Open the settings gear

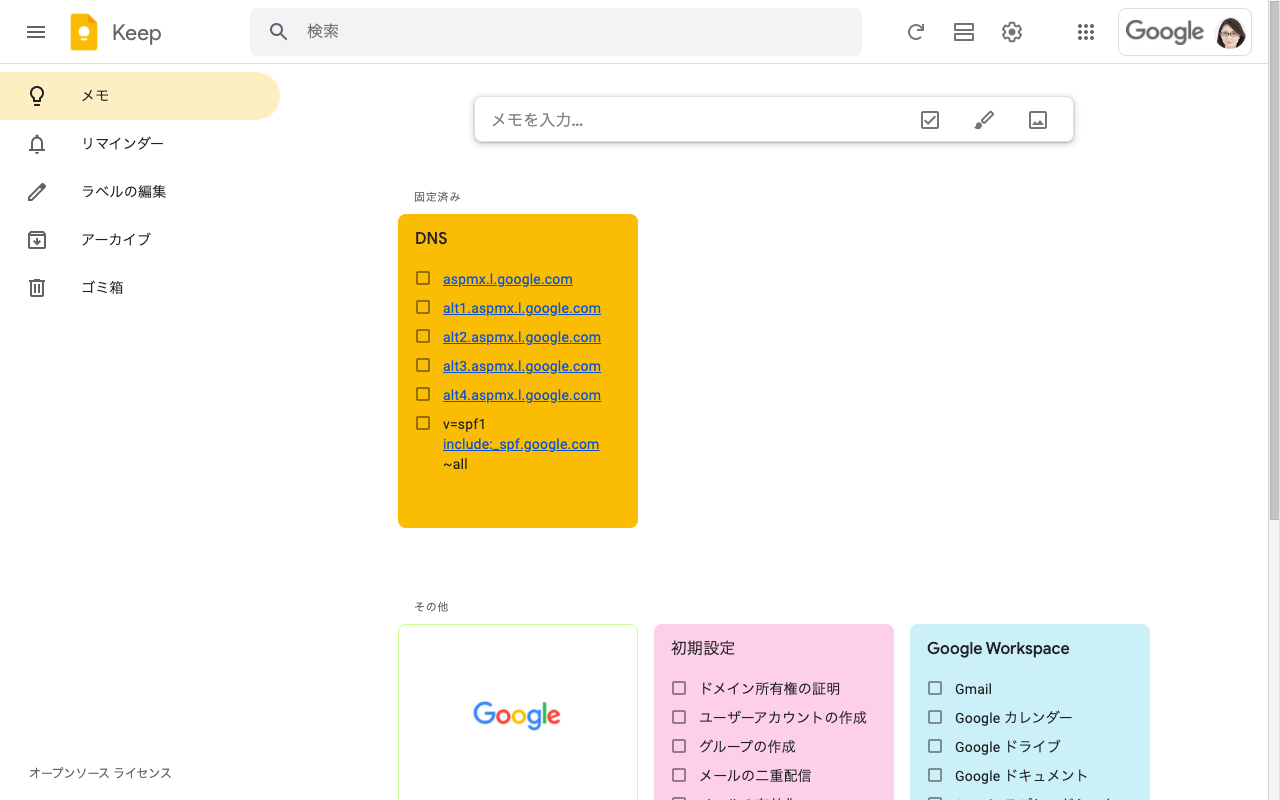click(x=1012, y=32)
